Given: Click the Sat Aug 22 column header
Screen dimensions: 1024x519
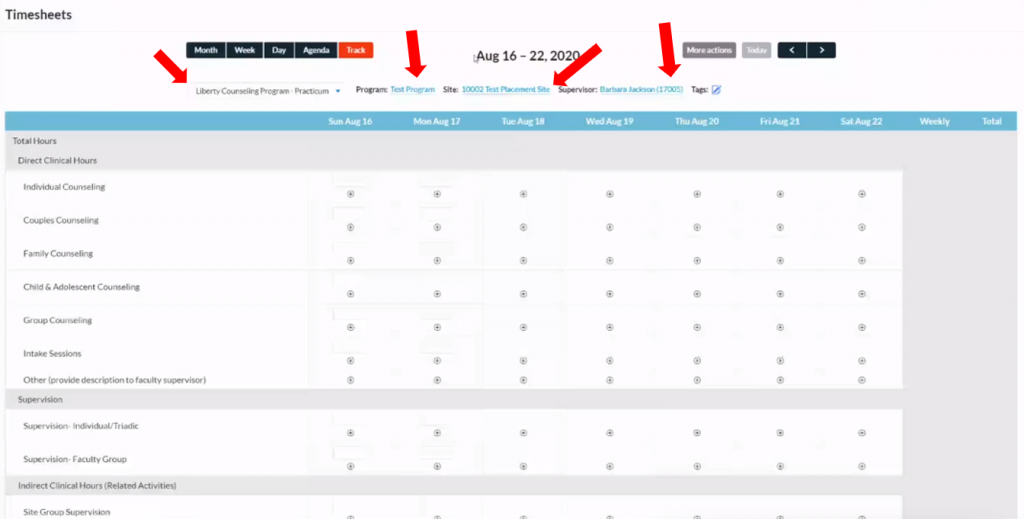Looking at the screenshot, I should pyautogui.click(x=861, y=121).
